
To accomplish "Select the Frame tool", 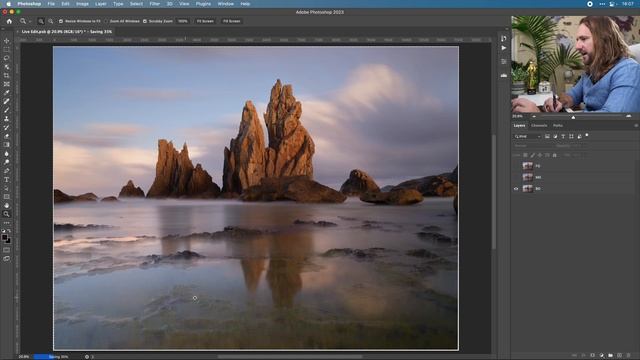I will tap(7, 84).
